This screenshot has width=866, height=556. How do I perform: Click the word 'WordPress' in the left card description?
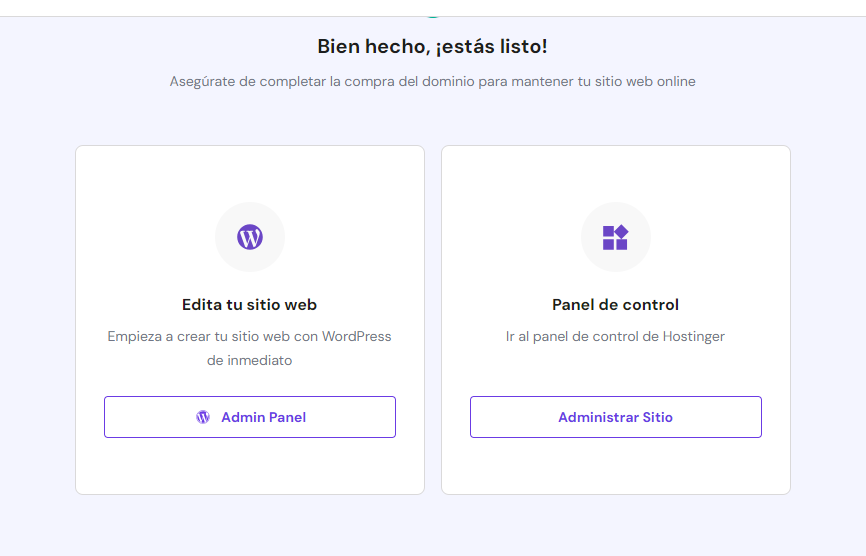[356, 336]
